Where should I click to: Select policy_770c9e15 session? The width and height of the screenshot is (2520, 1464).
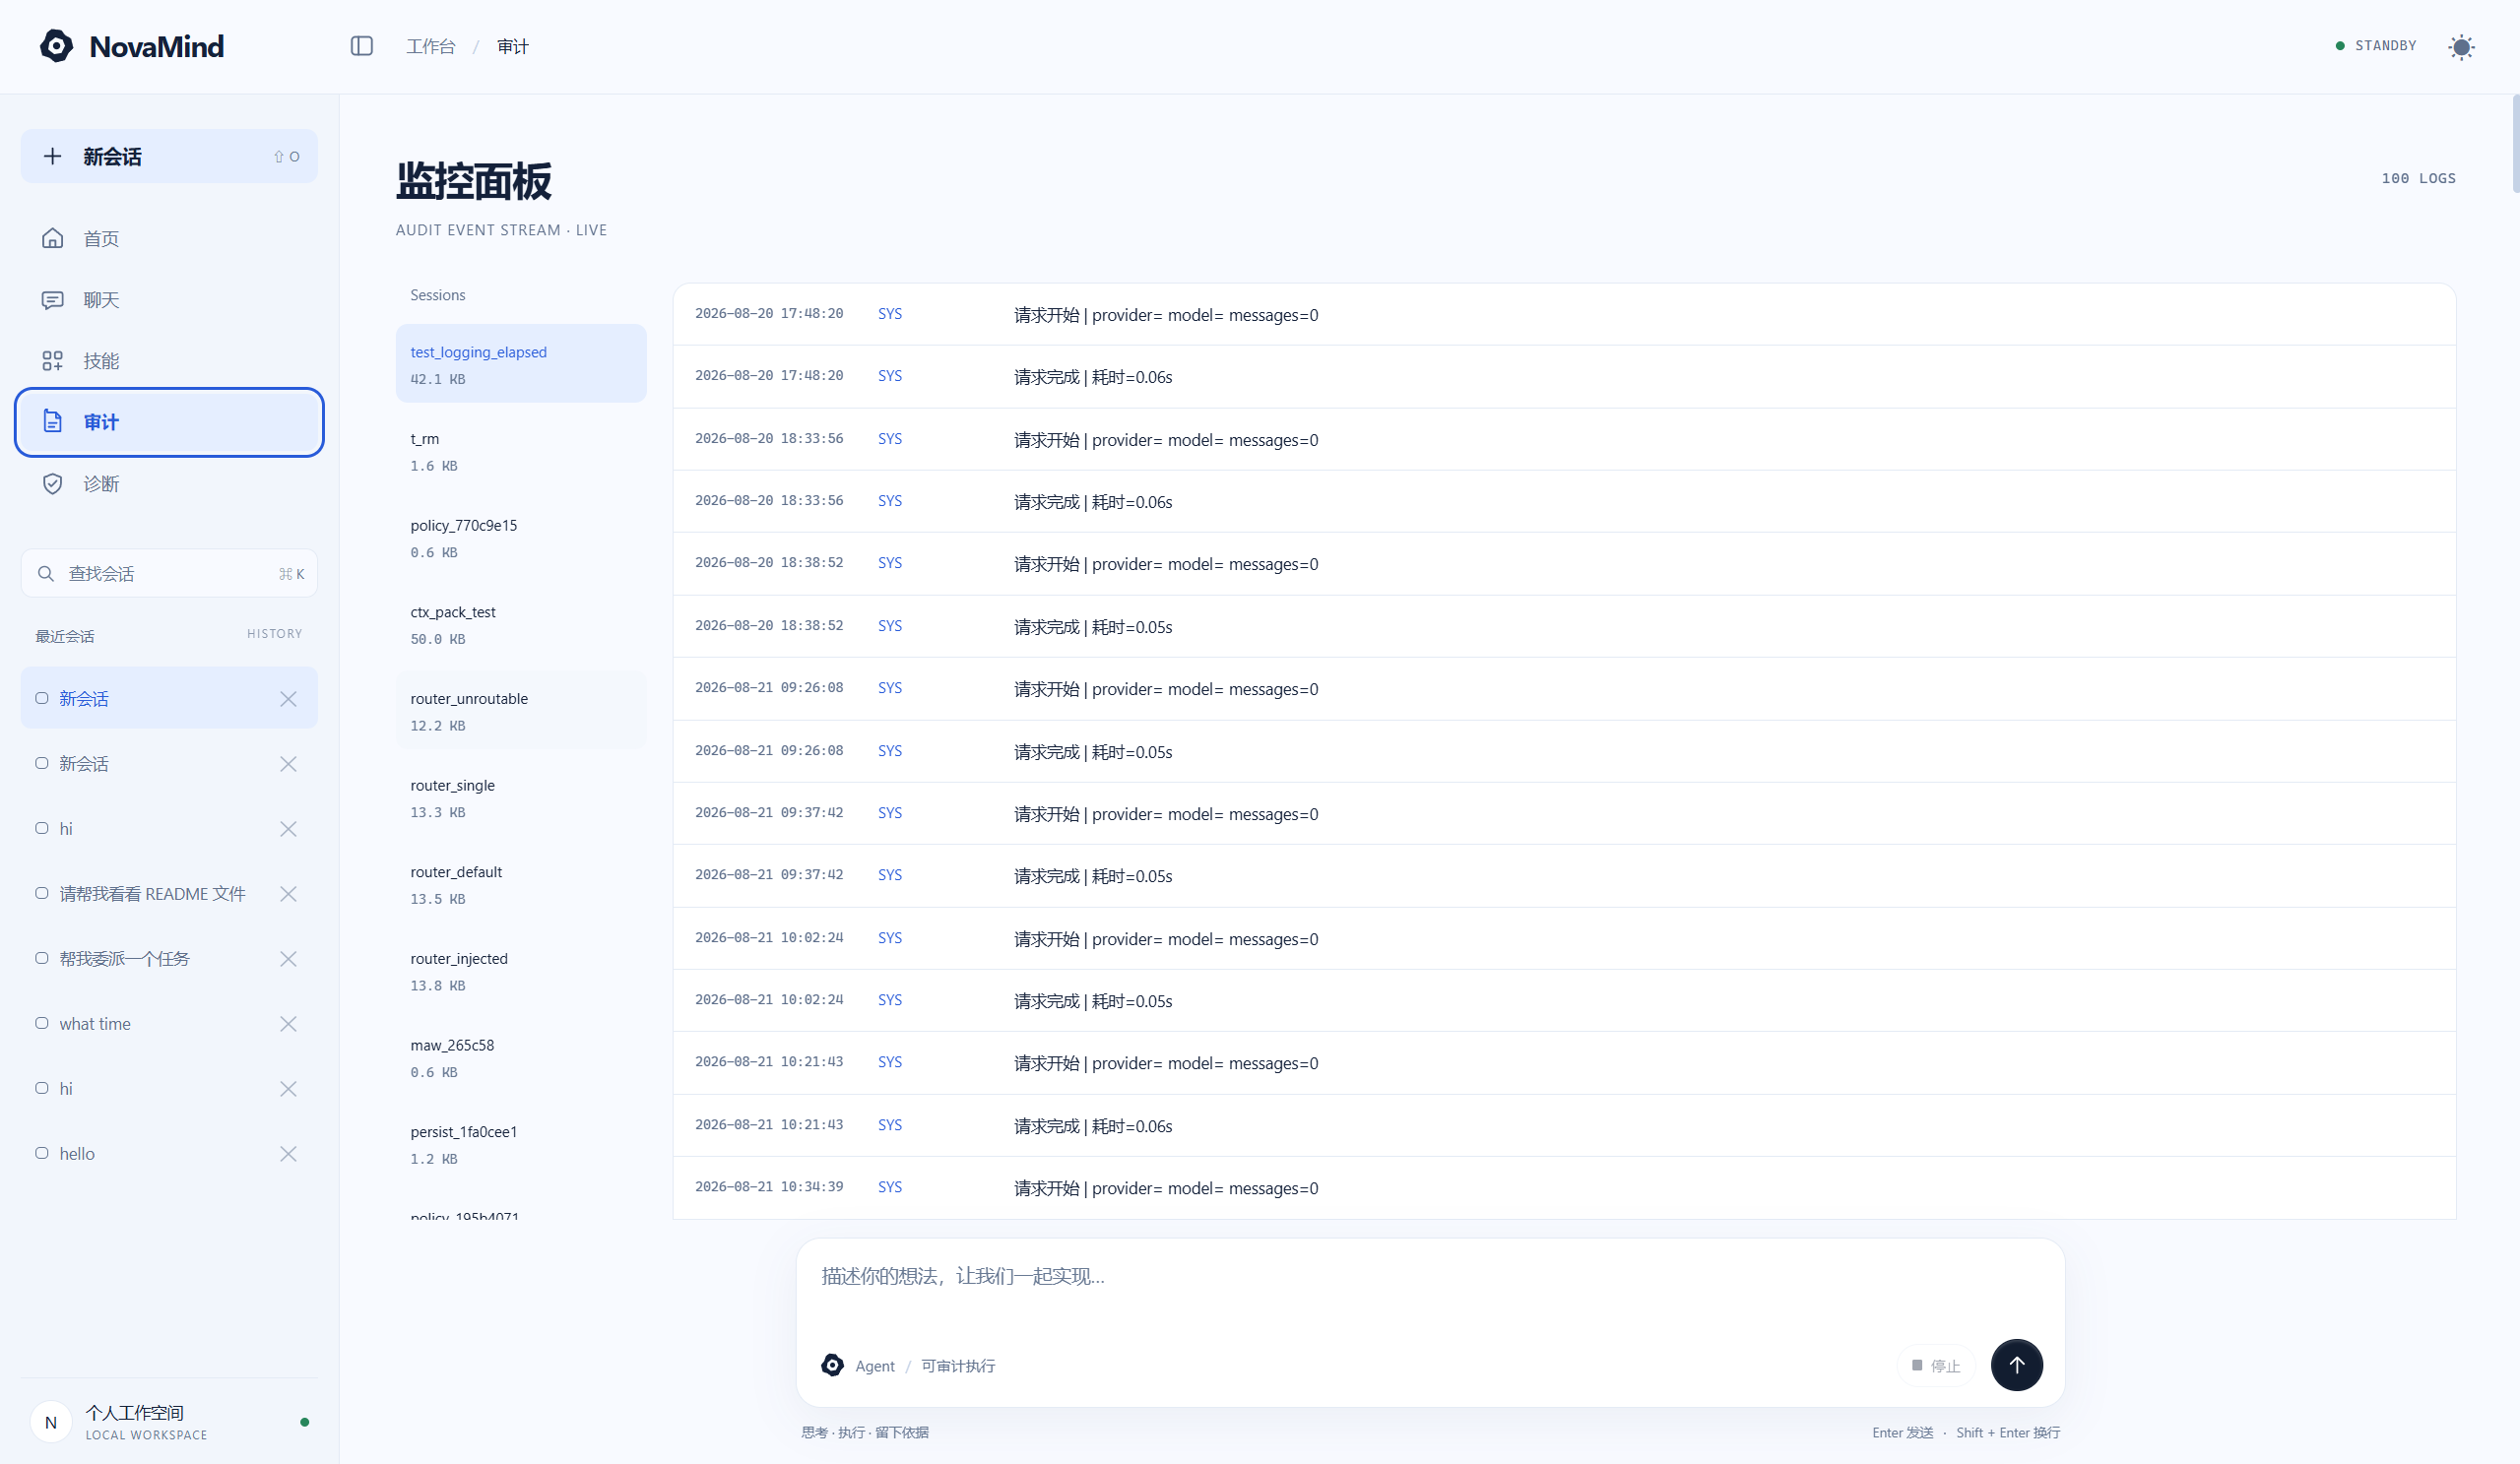(x=521, y=538)
